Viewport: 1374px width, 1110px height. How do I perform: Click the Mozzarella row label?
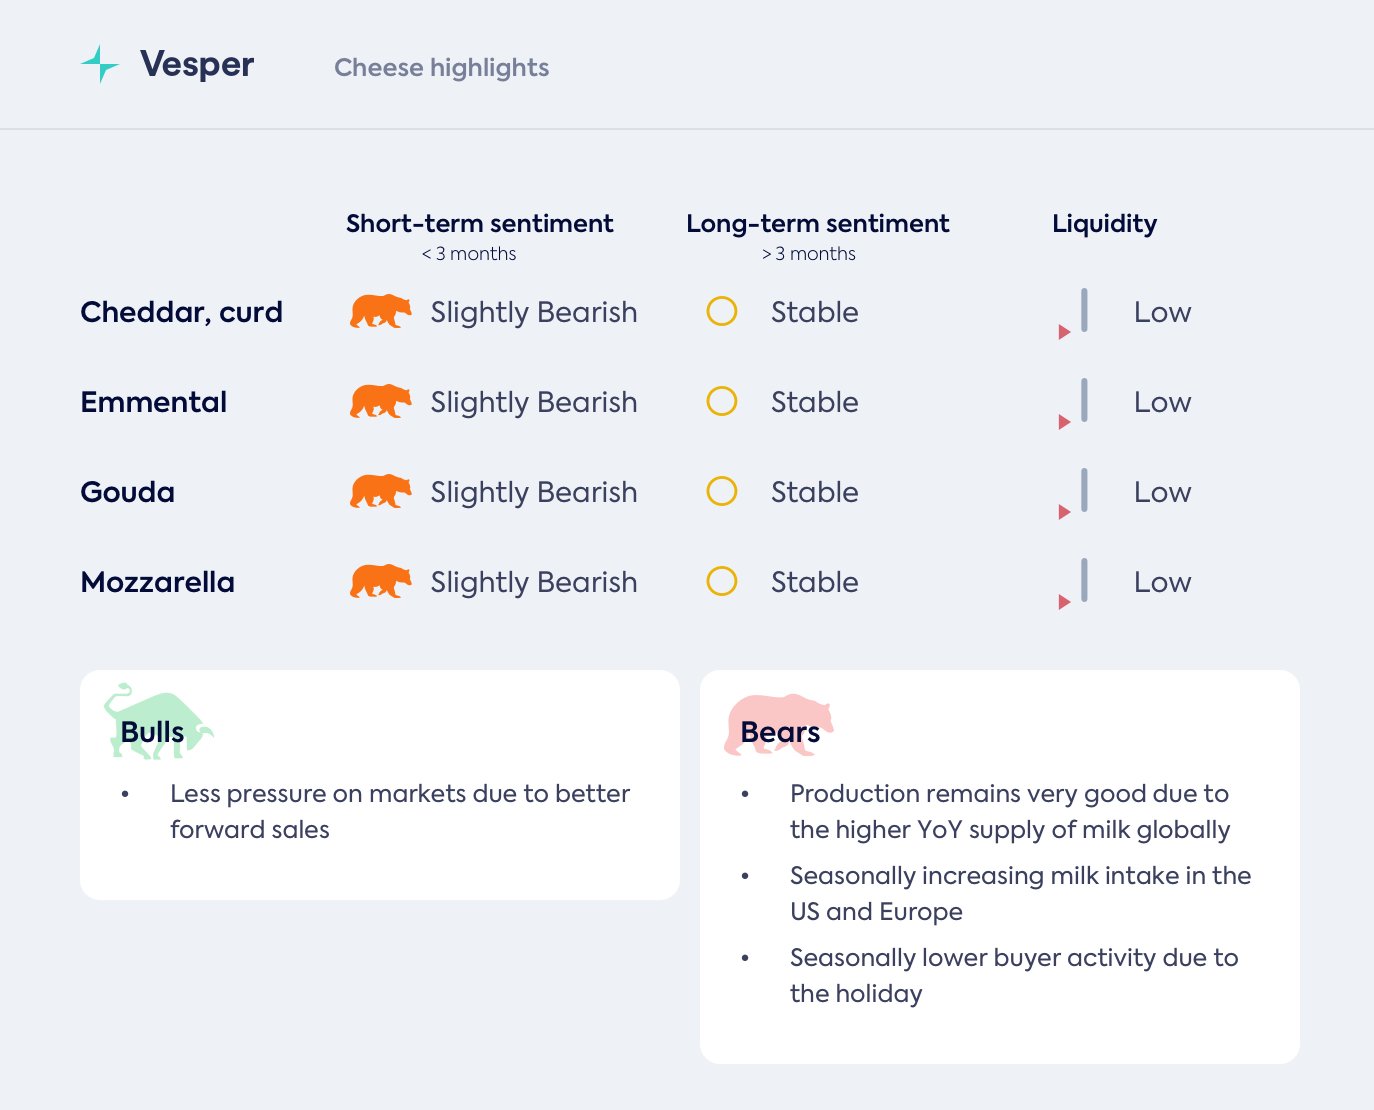pyautogui.click(x=158, y=582)
